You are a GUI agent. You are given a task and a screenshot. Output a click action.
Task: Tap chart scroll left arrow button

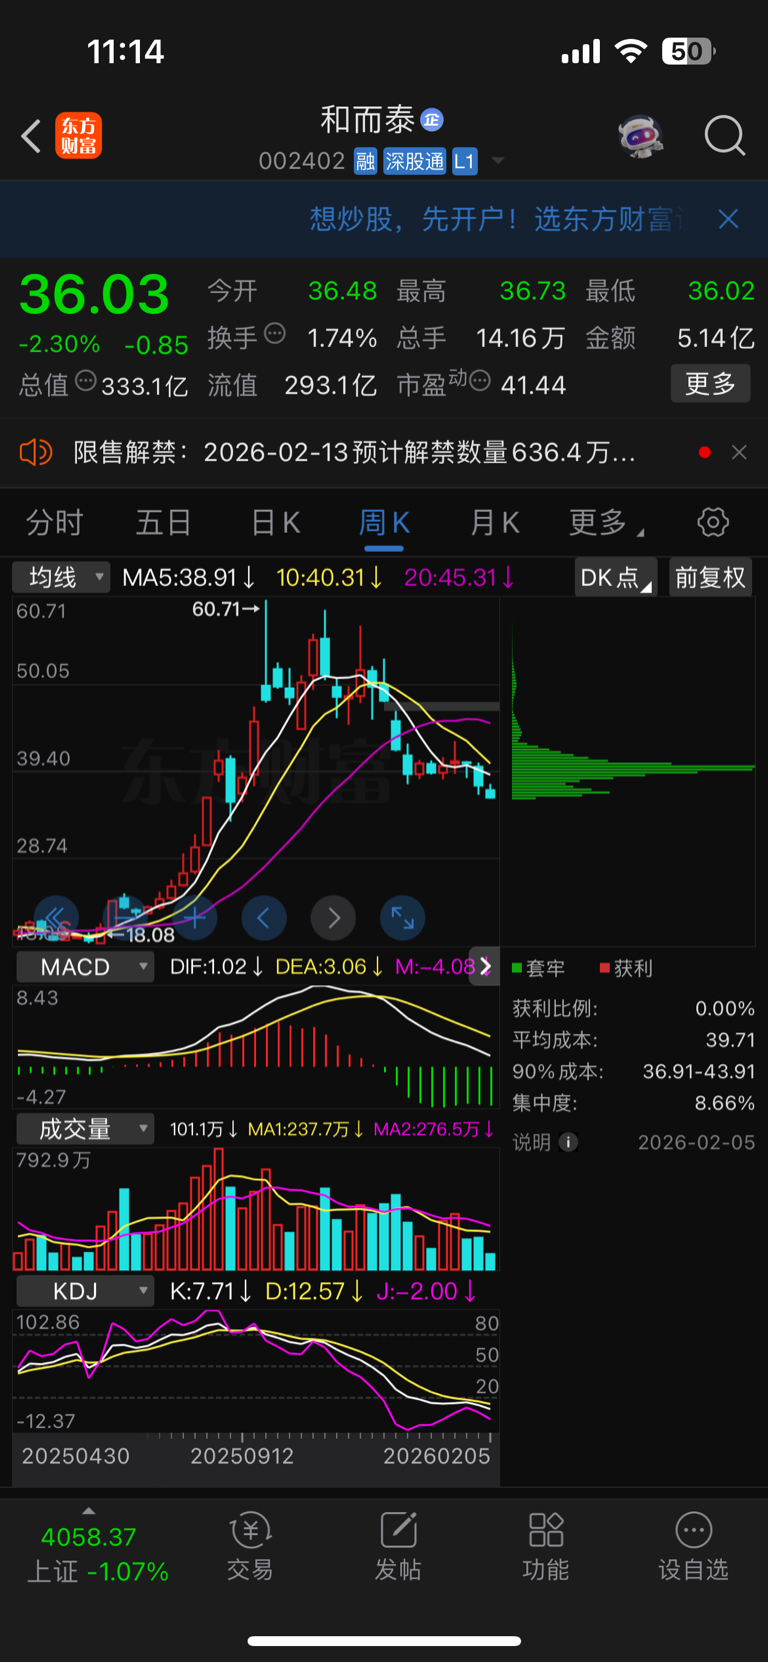click(x=264, y=917)
